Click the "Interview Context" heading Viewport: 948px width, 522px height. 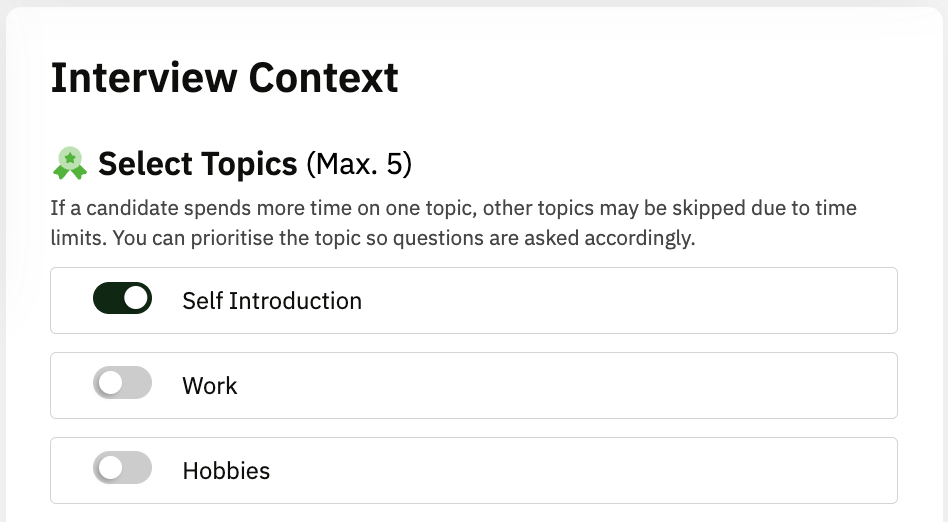click(x=224, y=78)
